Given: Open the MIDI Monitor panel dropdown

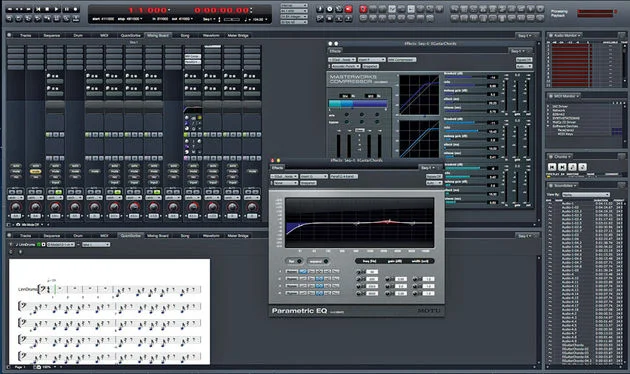Looking at the screenshot, I should pyautogui.click(x=564, y=96).
